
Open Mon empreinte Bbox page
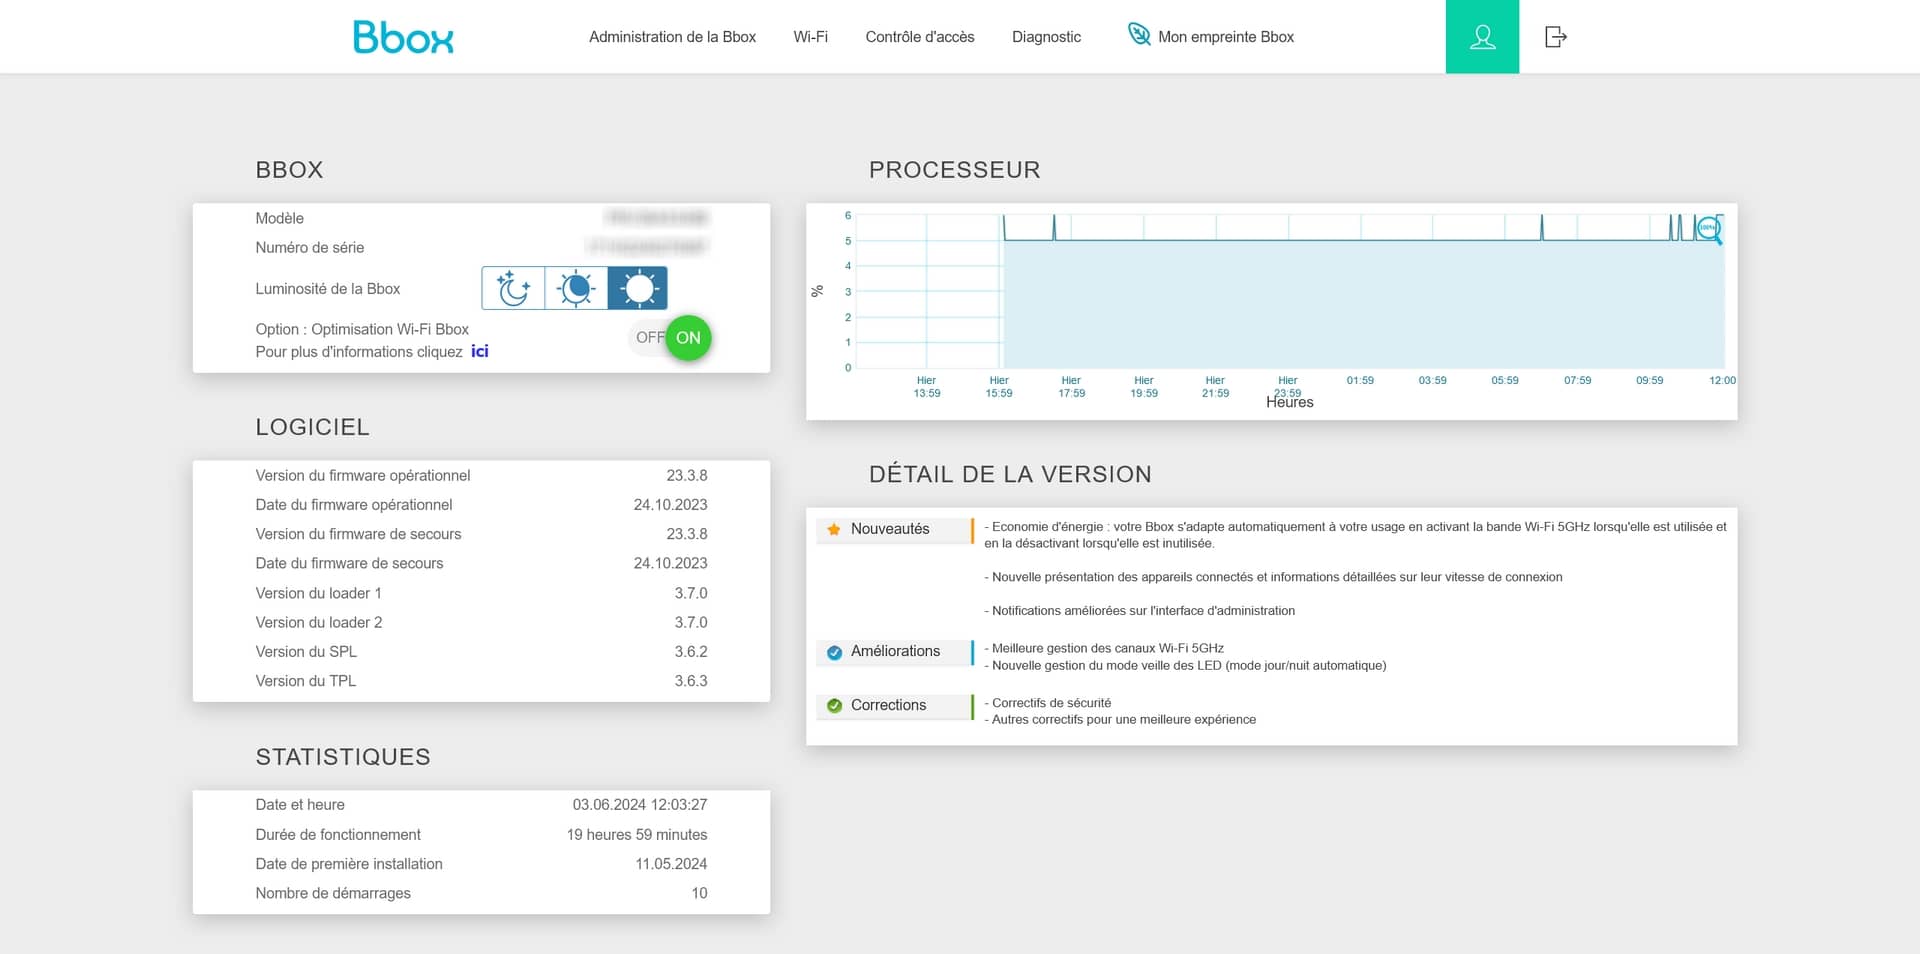point(1225,37)
